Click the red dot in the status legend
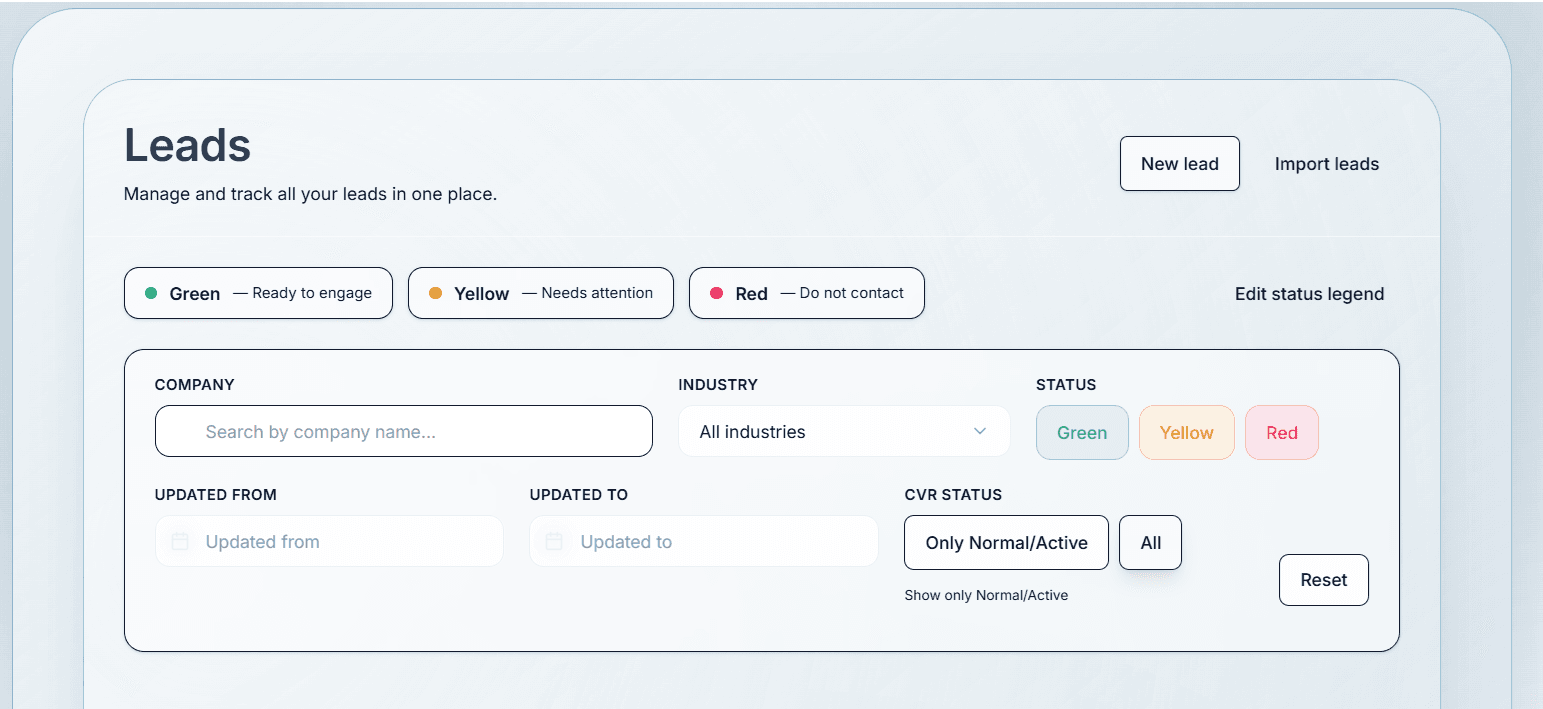The width and height of the screenshot is (1543, 709). [716, 293]
